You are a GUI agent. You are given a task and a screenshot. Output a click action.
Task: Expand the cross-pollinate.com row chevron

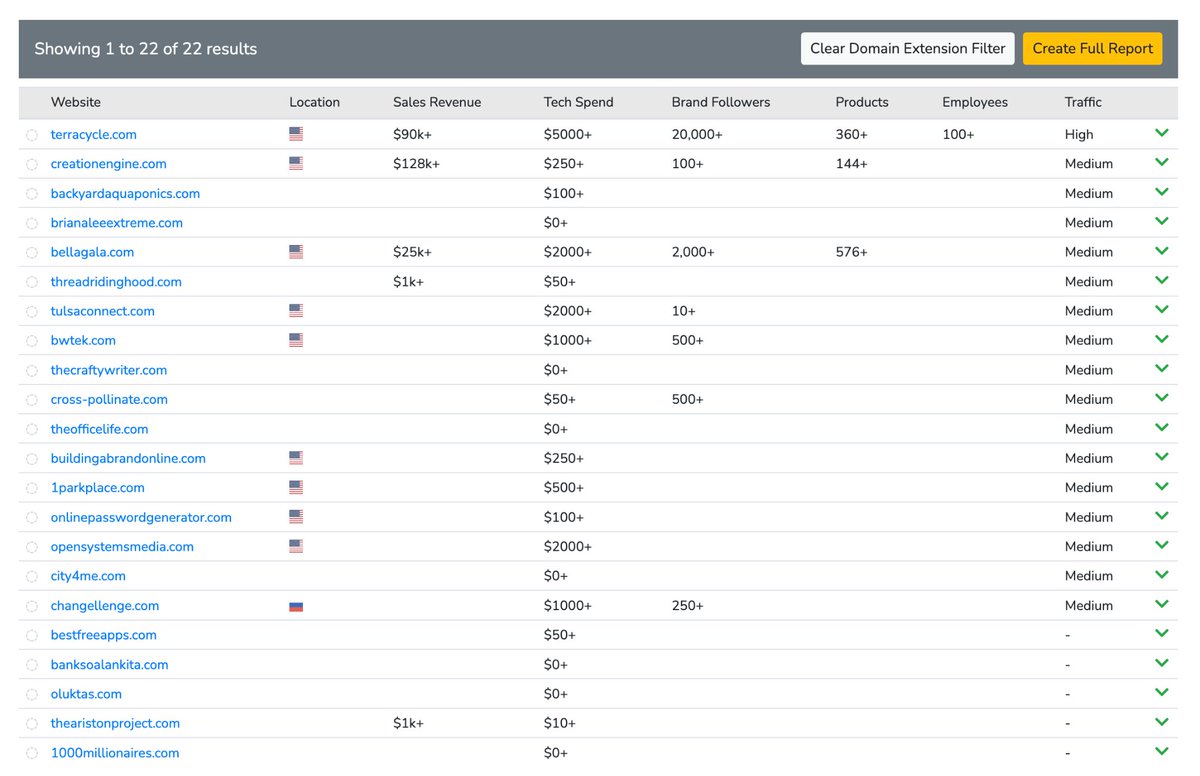[1161, 398]
